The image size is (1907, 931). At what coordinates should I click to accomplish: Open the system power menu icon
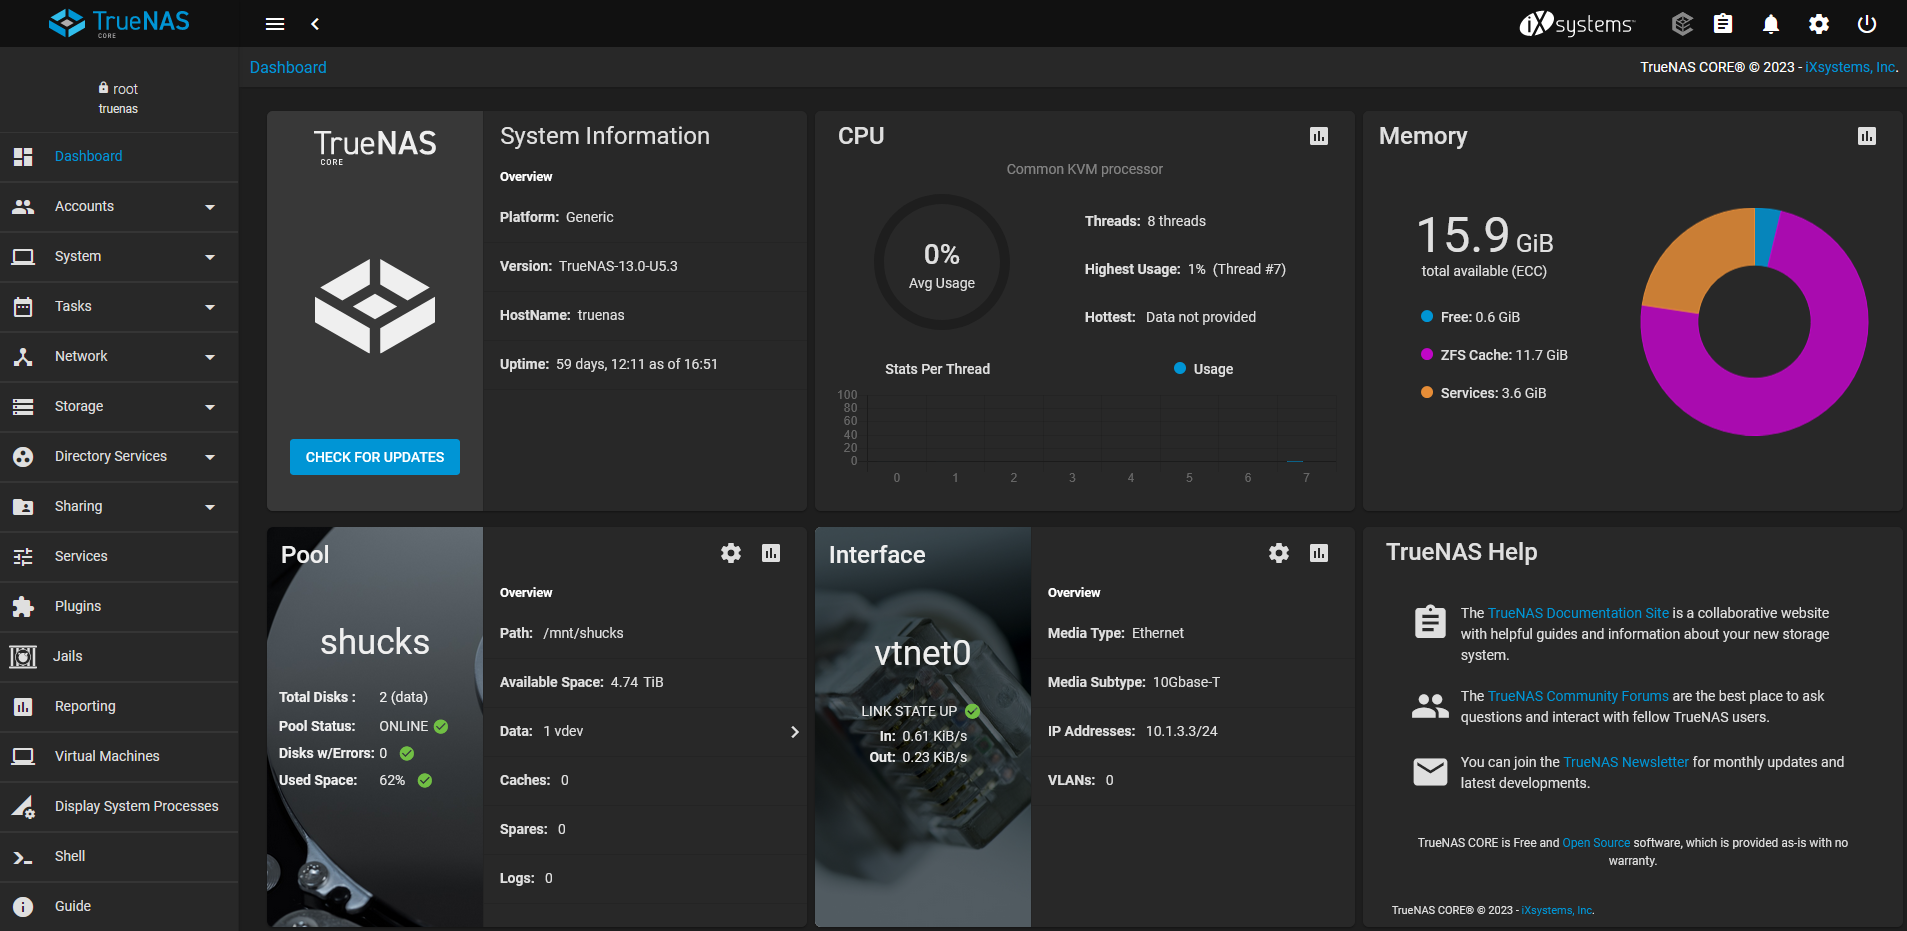click(1867, 23)
